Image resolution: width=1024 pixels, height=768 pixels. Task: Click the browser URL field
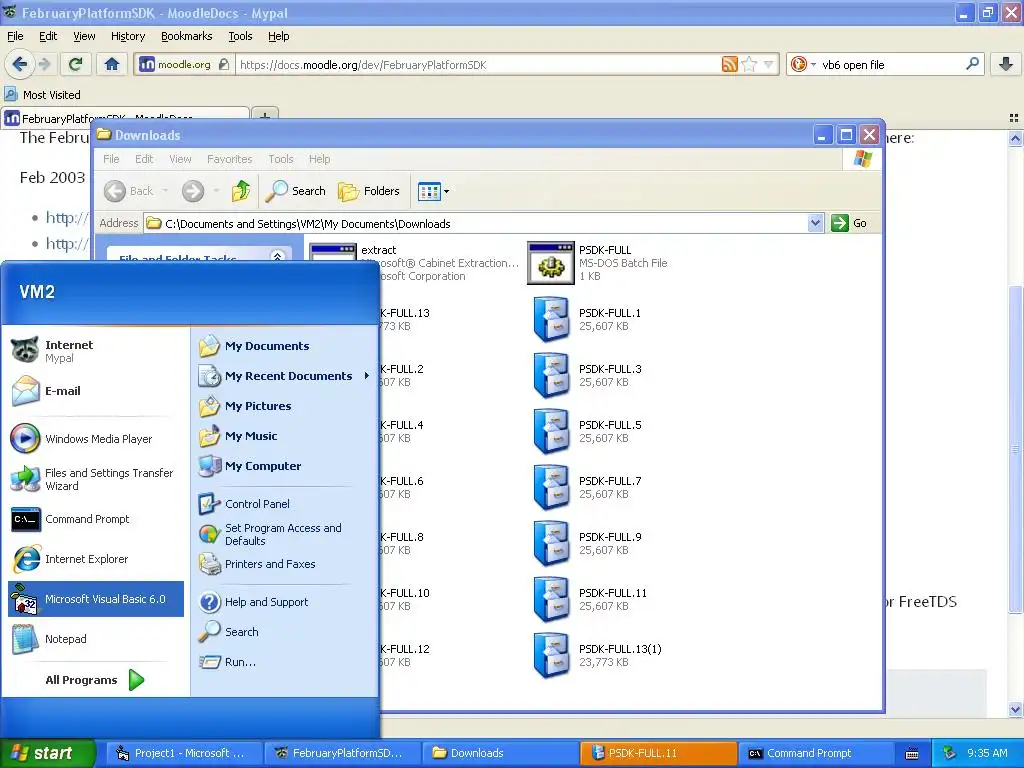pos(479,64)
